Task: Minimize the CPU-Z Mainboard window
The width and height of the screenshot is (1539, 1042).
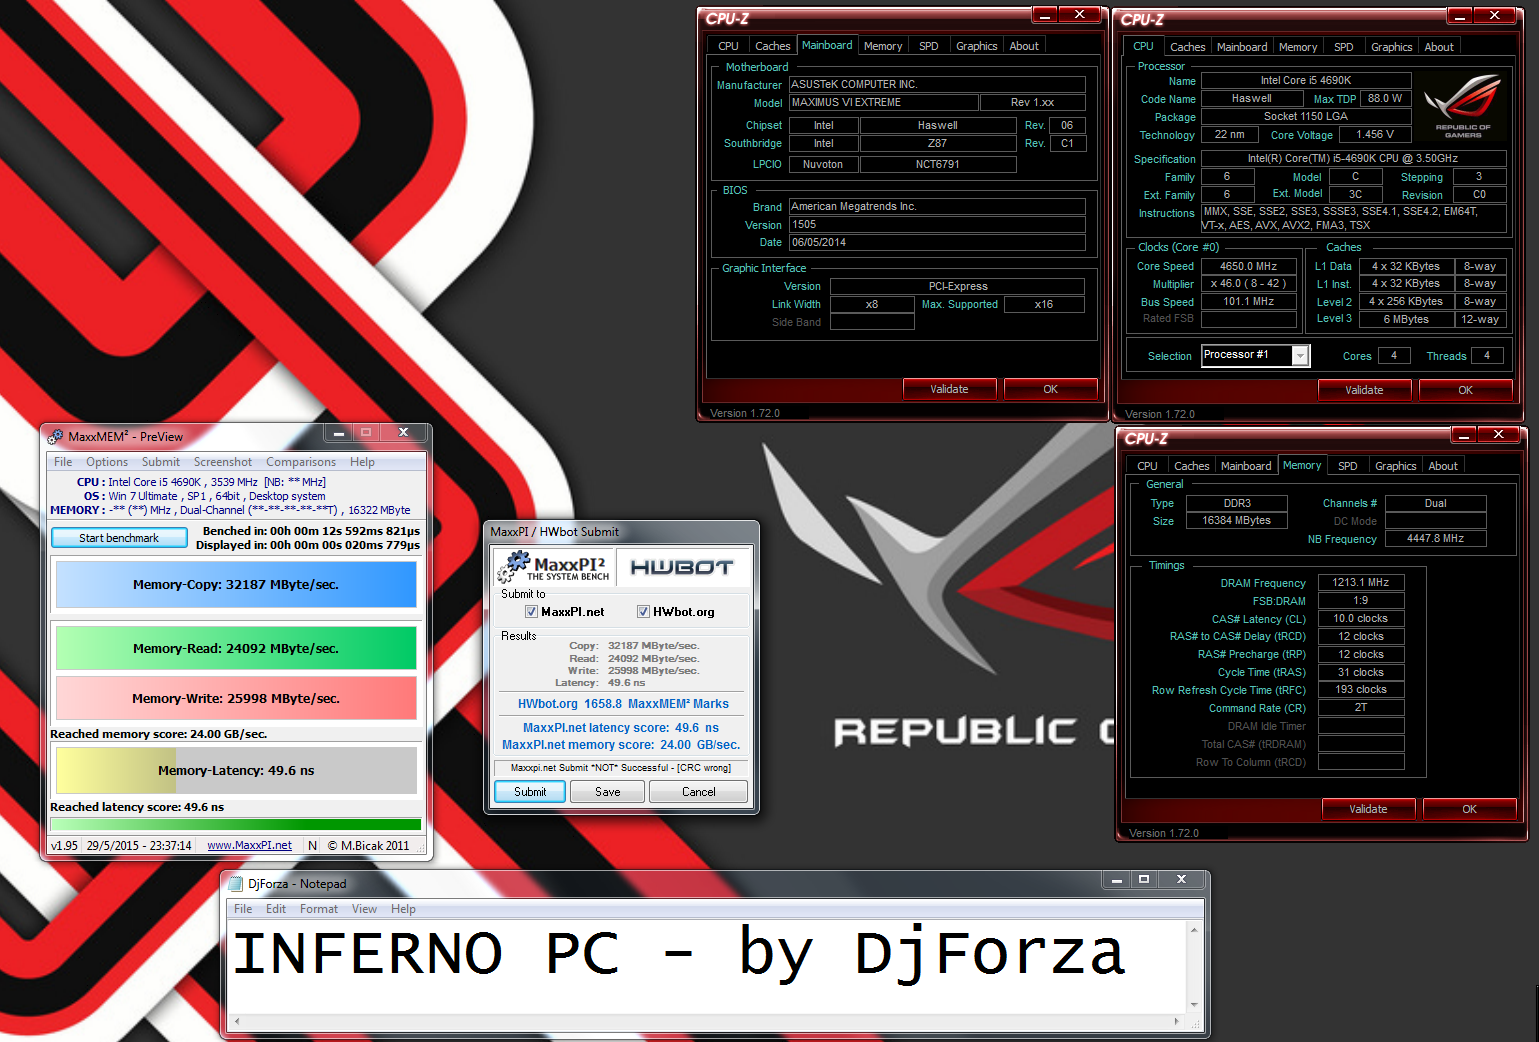Action: [1045, 14]
